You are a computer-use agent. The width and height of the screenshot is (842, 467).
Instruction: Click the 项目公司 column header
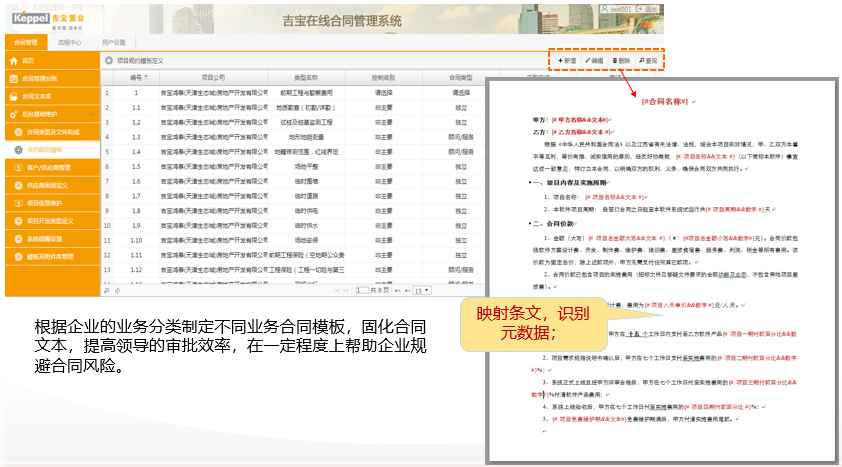(213, 78)
